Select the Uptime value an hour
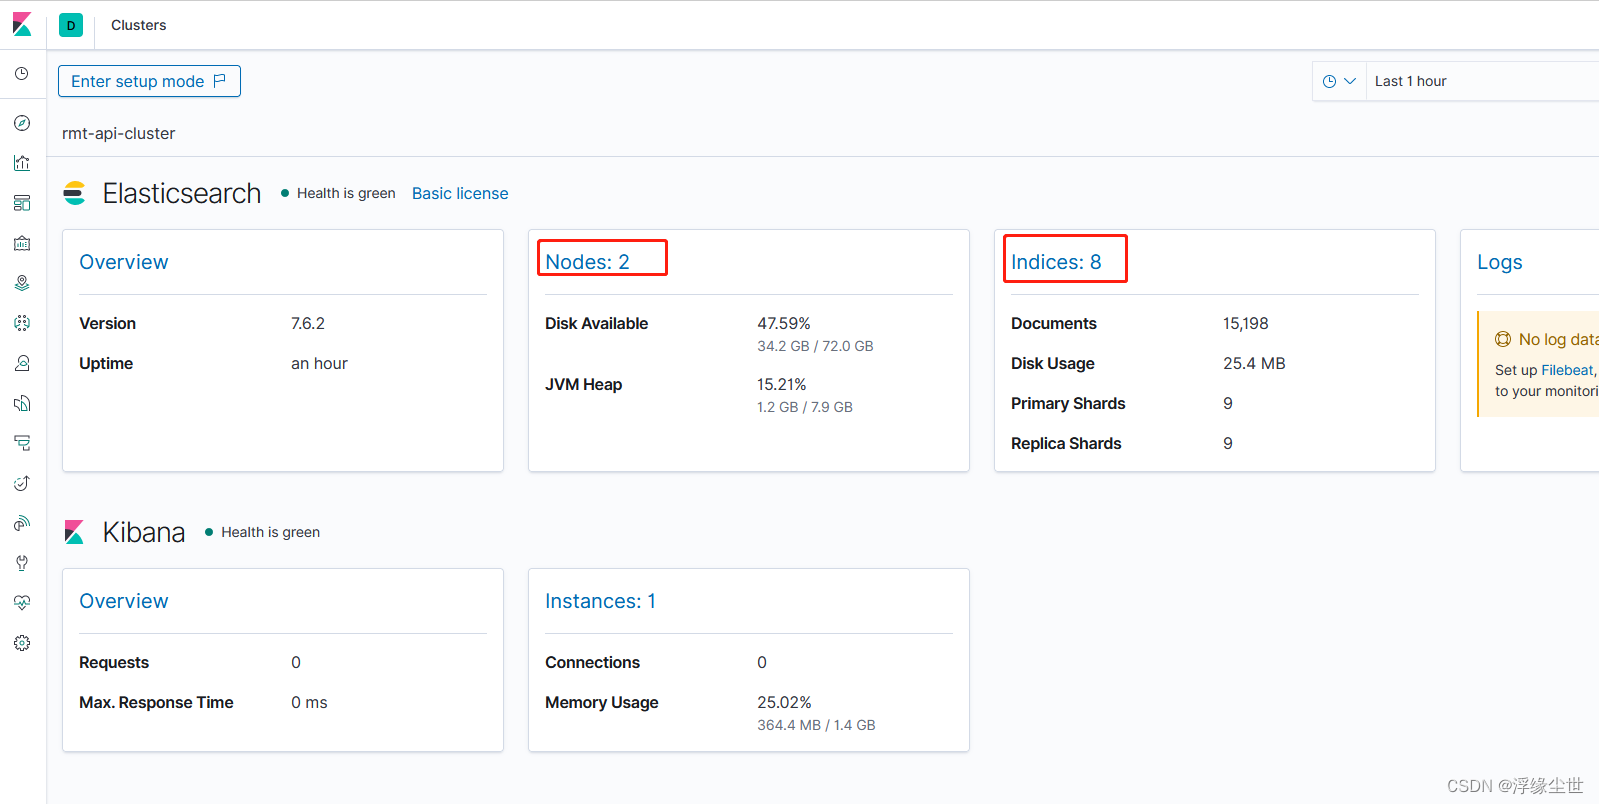Screen dimensions: 1599x804 319,363
